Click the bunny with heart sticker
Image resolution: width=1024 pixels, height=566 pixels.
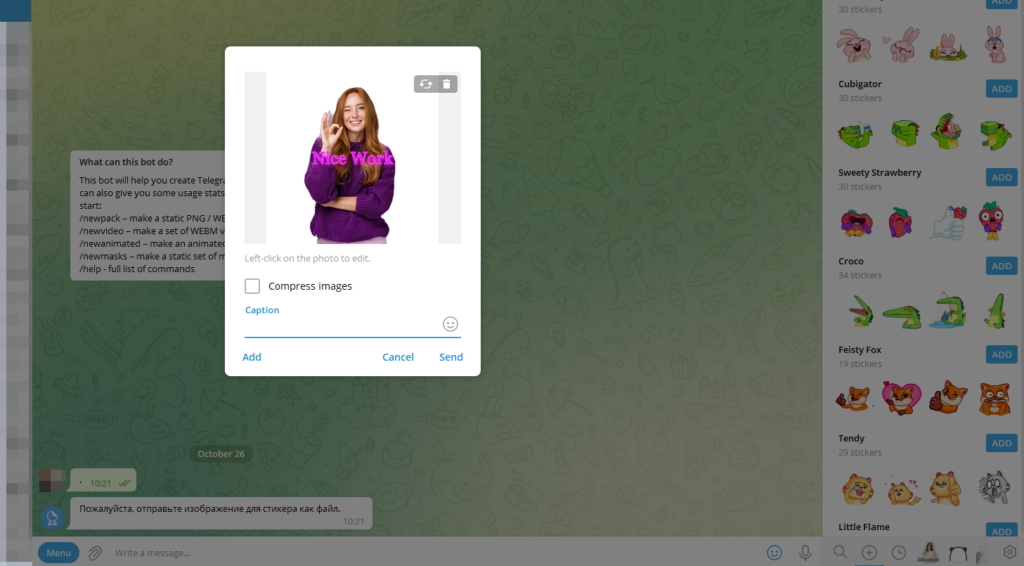[901, 45]
